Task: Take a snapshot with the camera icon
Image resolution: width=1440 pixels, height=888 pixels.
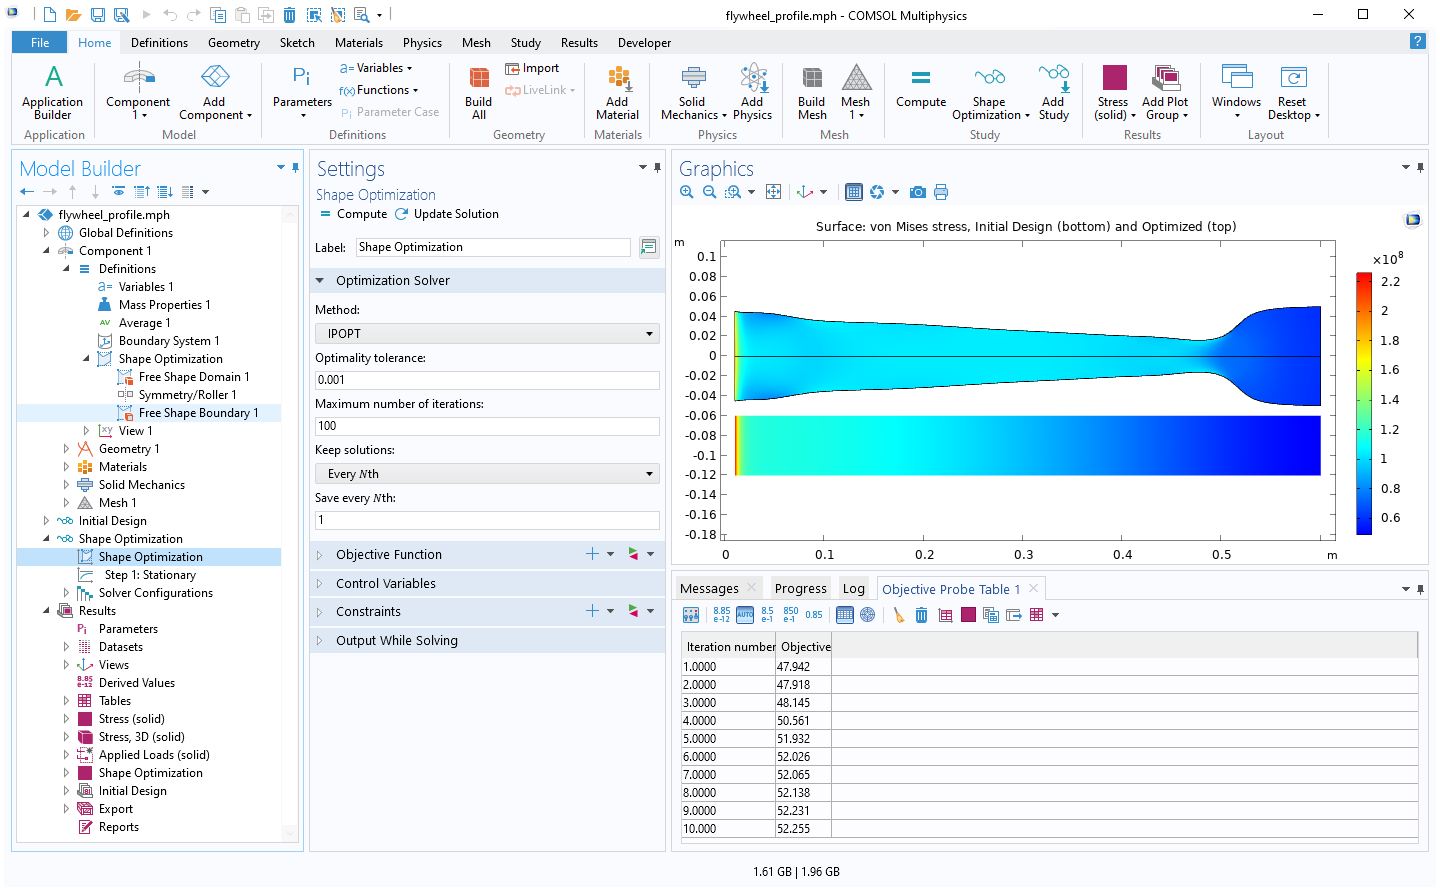Action: (917, 192)
